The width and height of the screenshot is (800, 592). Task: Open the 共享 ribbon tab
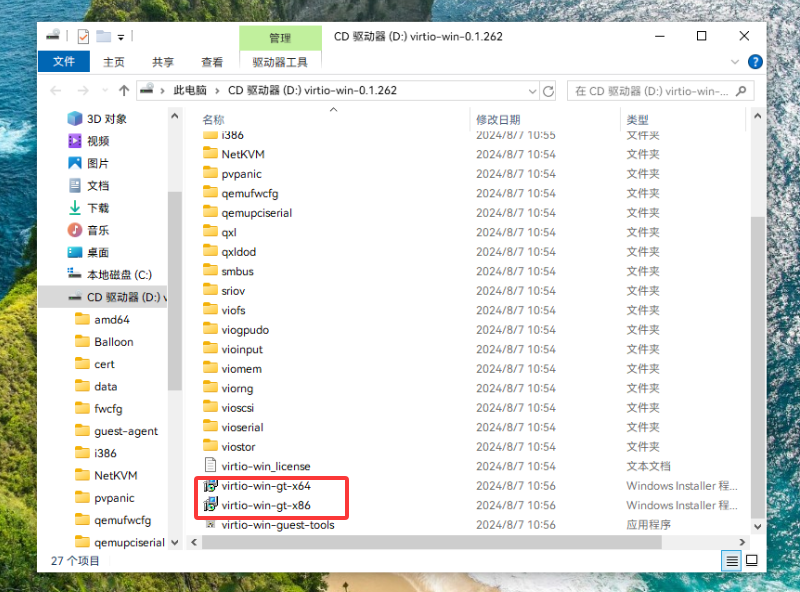pyautogui.click(x=163, y=62)
